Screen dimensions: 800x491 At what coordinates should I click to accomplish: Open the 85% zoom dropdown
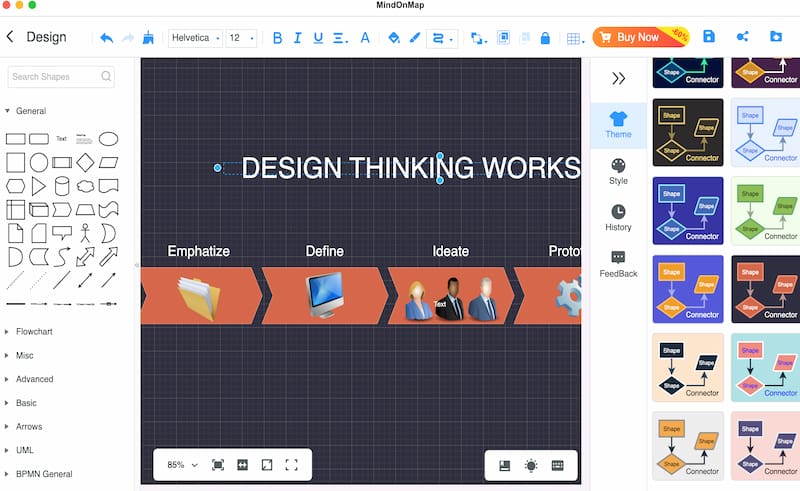coord(182,465)
